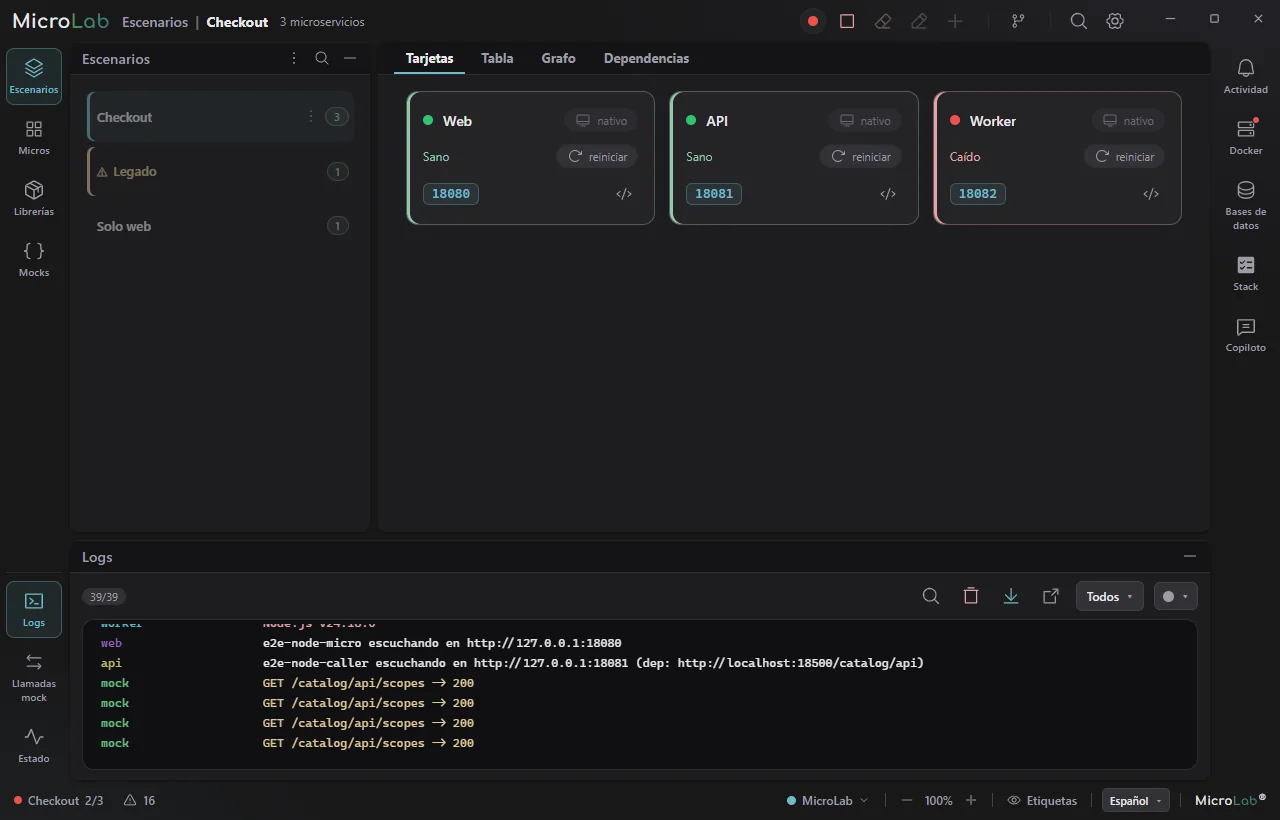The image size is (1280, 820).
Task: Click the warnings count 16
Action: click(139, 801)
